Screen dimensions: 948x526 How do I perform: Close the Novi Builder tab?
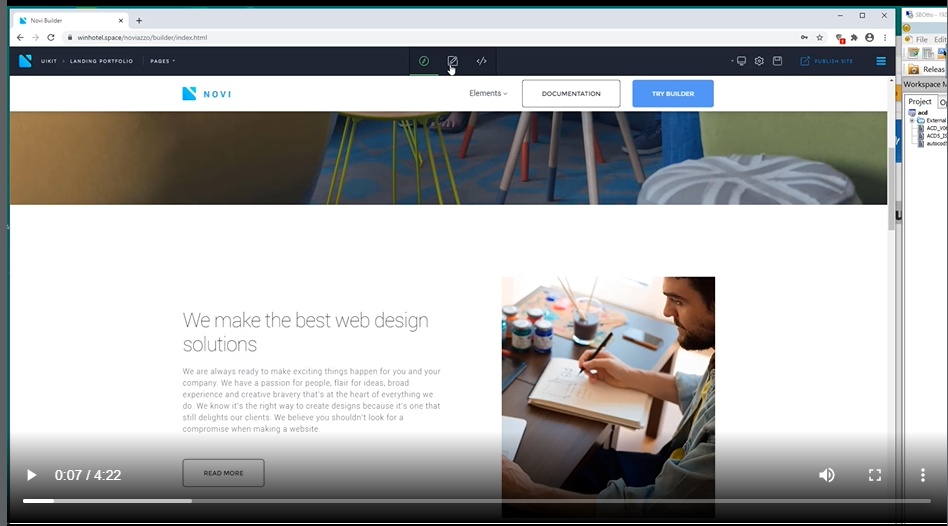(x=120, y=21)
